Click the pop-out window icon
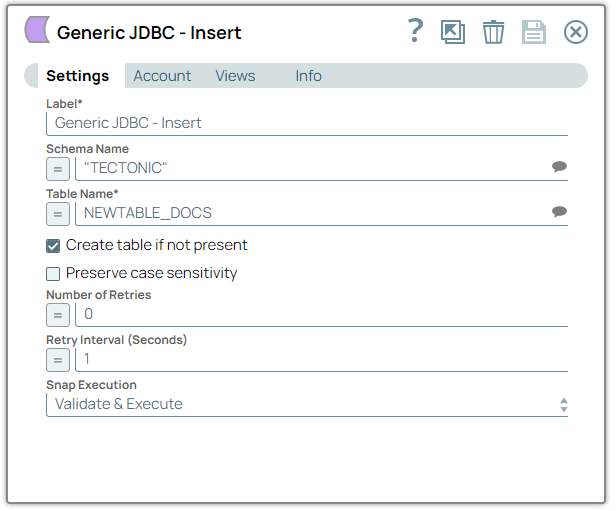 [x=453, y=32]
